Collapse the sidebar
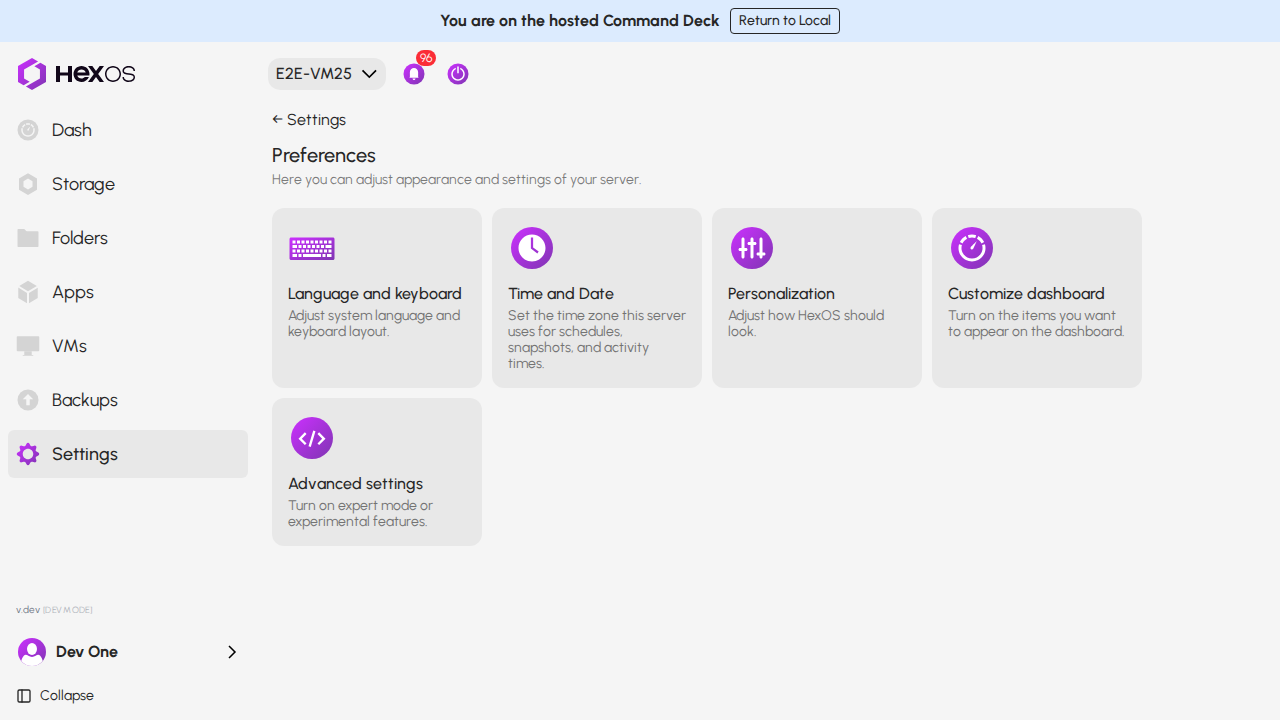The image size is (1280, 720). (x=56, y=696)
